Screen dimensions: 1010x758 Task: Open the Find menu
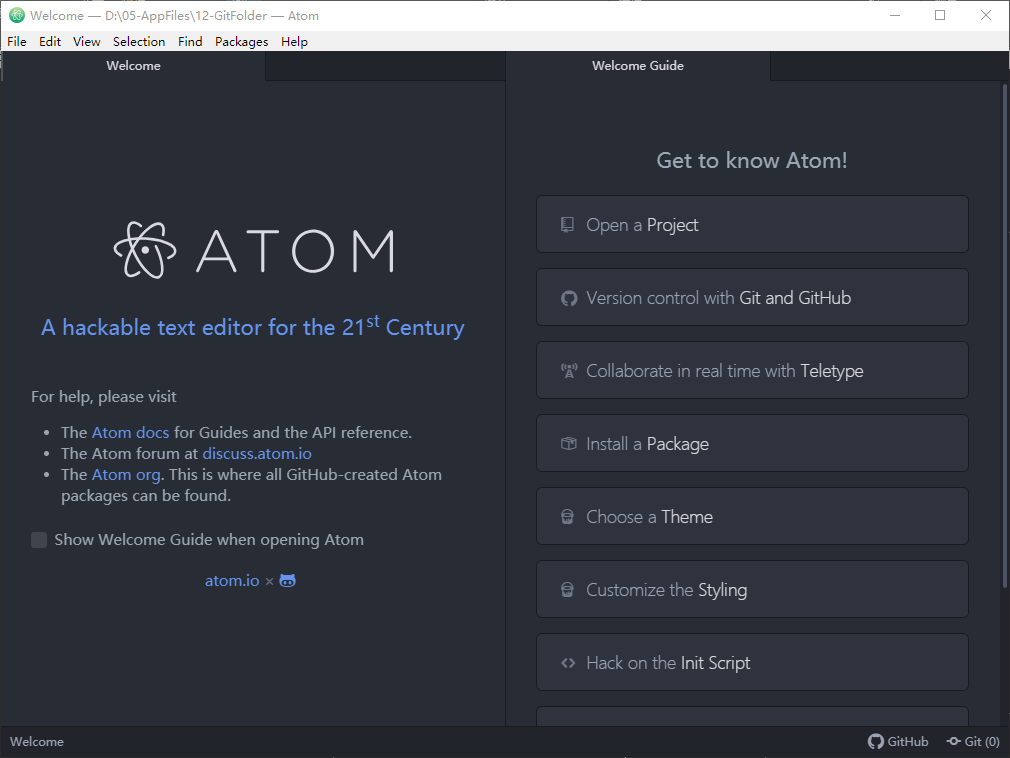point(190,41)
